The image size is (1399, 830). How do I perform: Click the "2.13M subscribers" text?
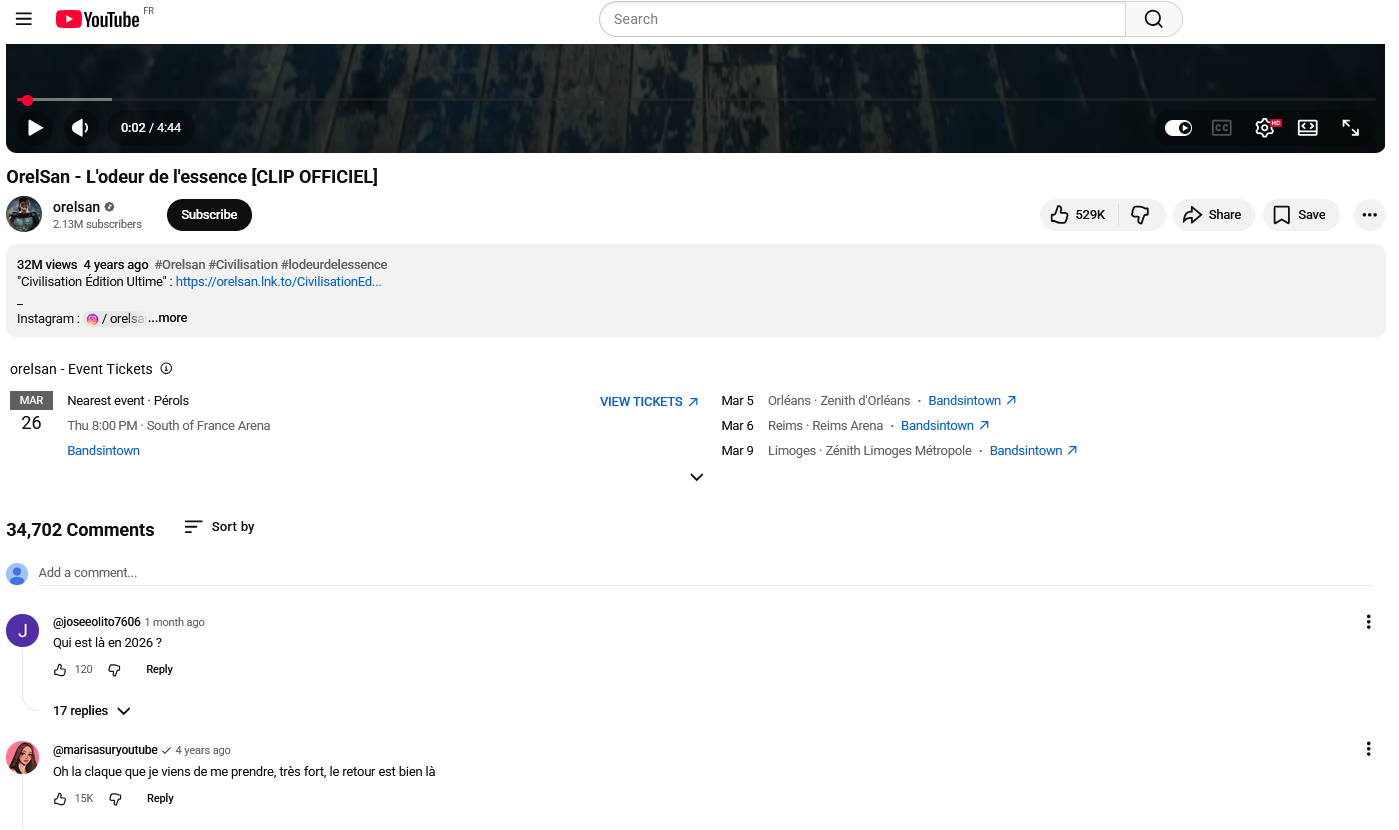coord(97,225)
